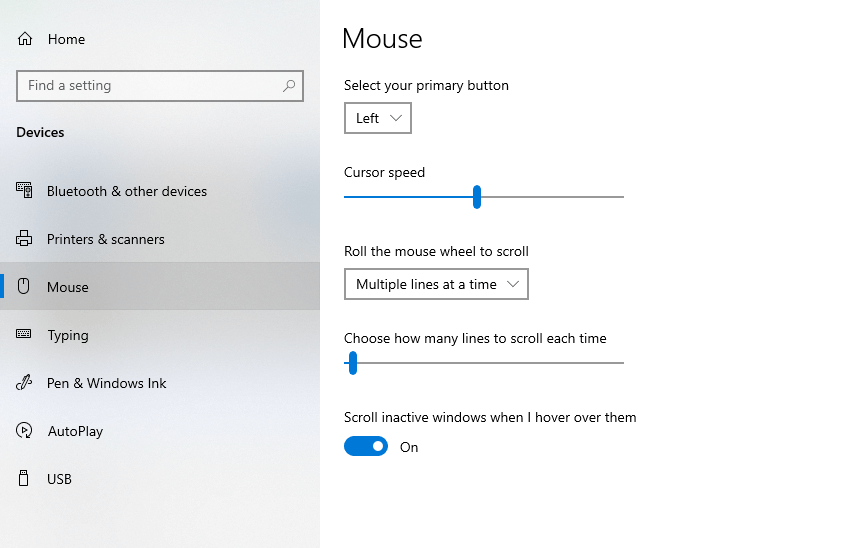Click the Home house icon
This screenshot has width=842, height=548.
pos(25,39)
